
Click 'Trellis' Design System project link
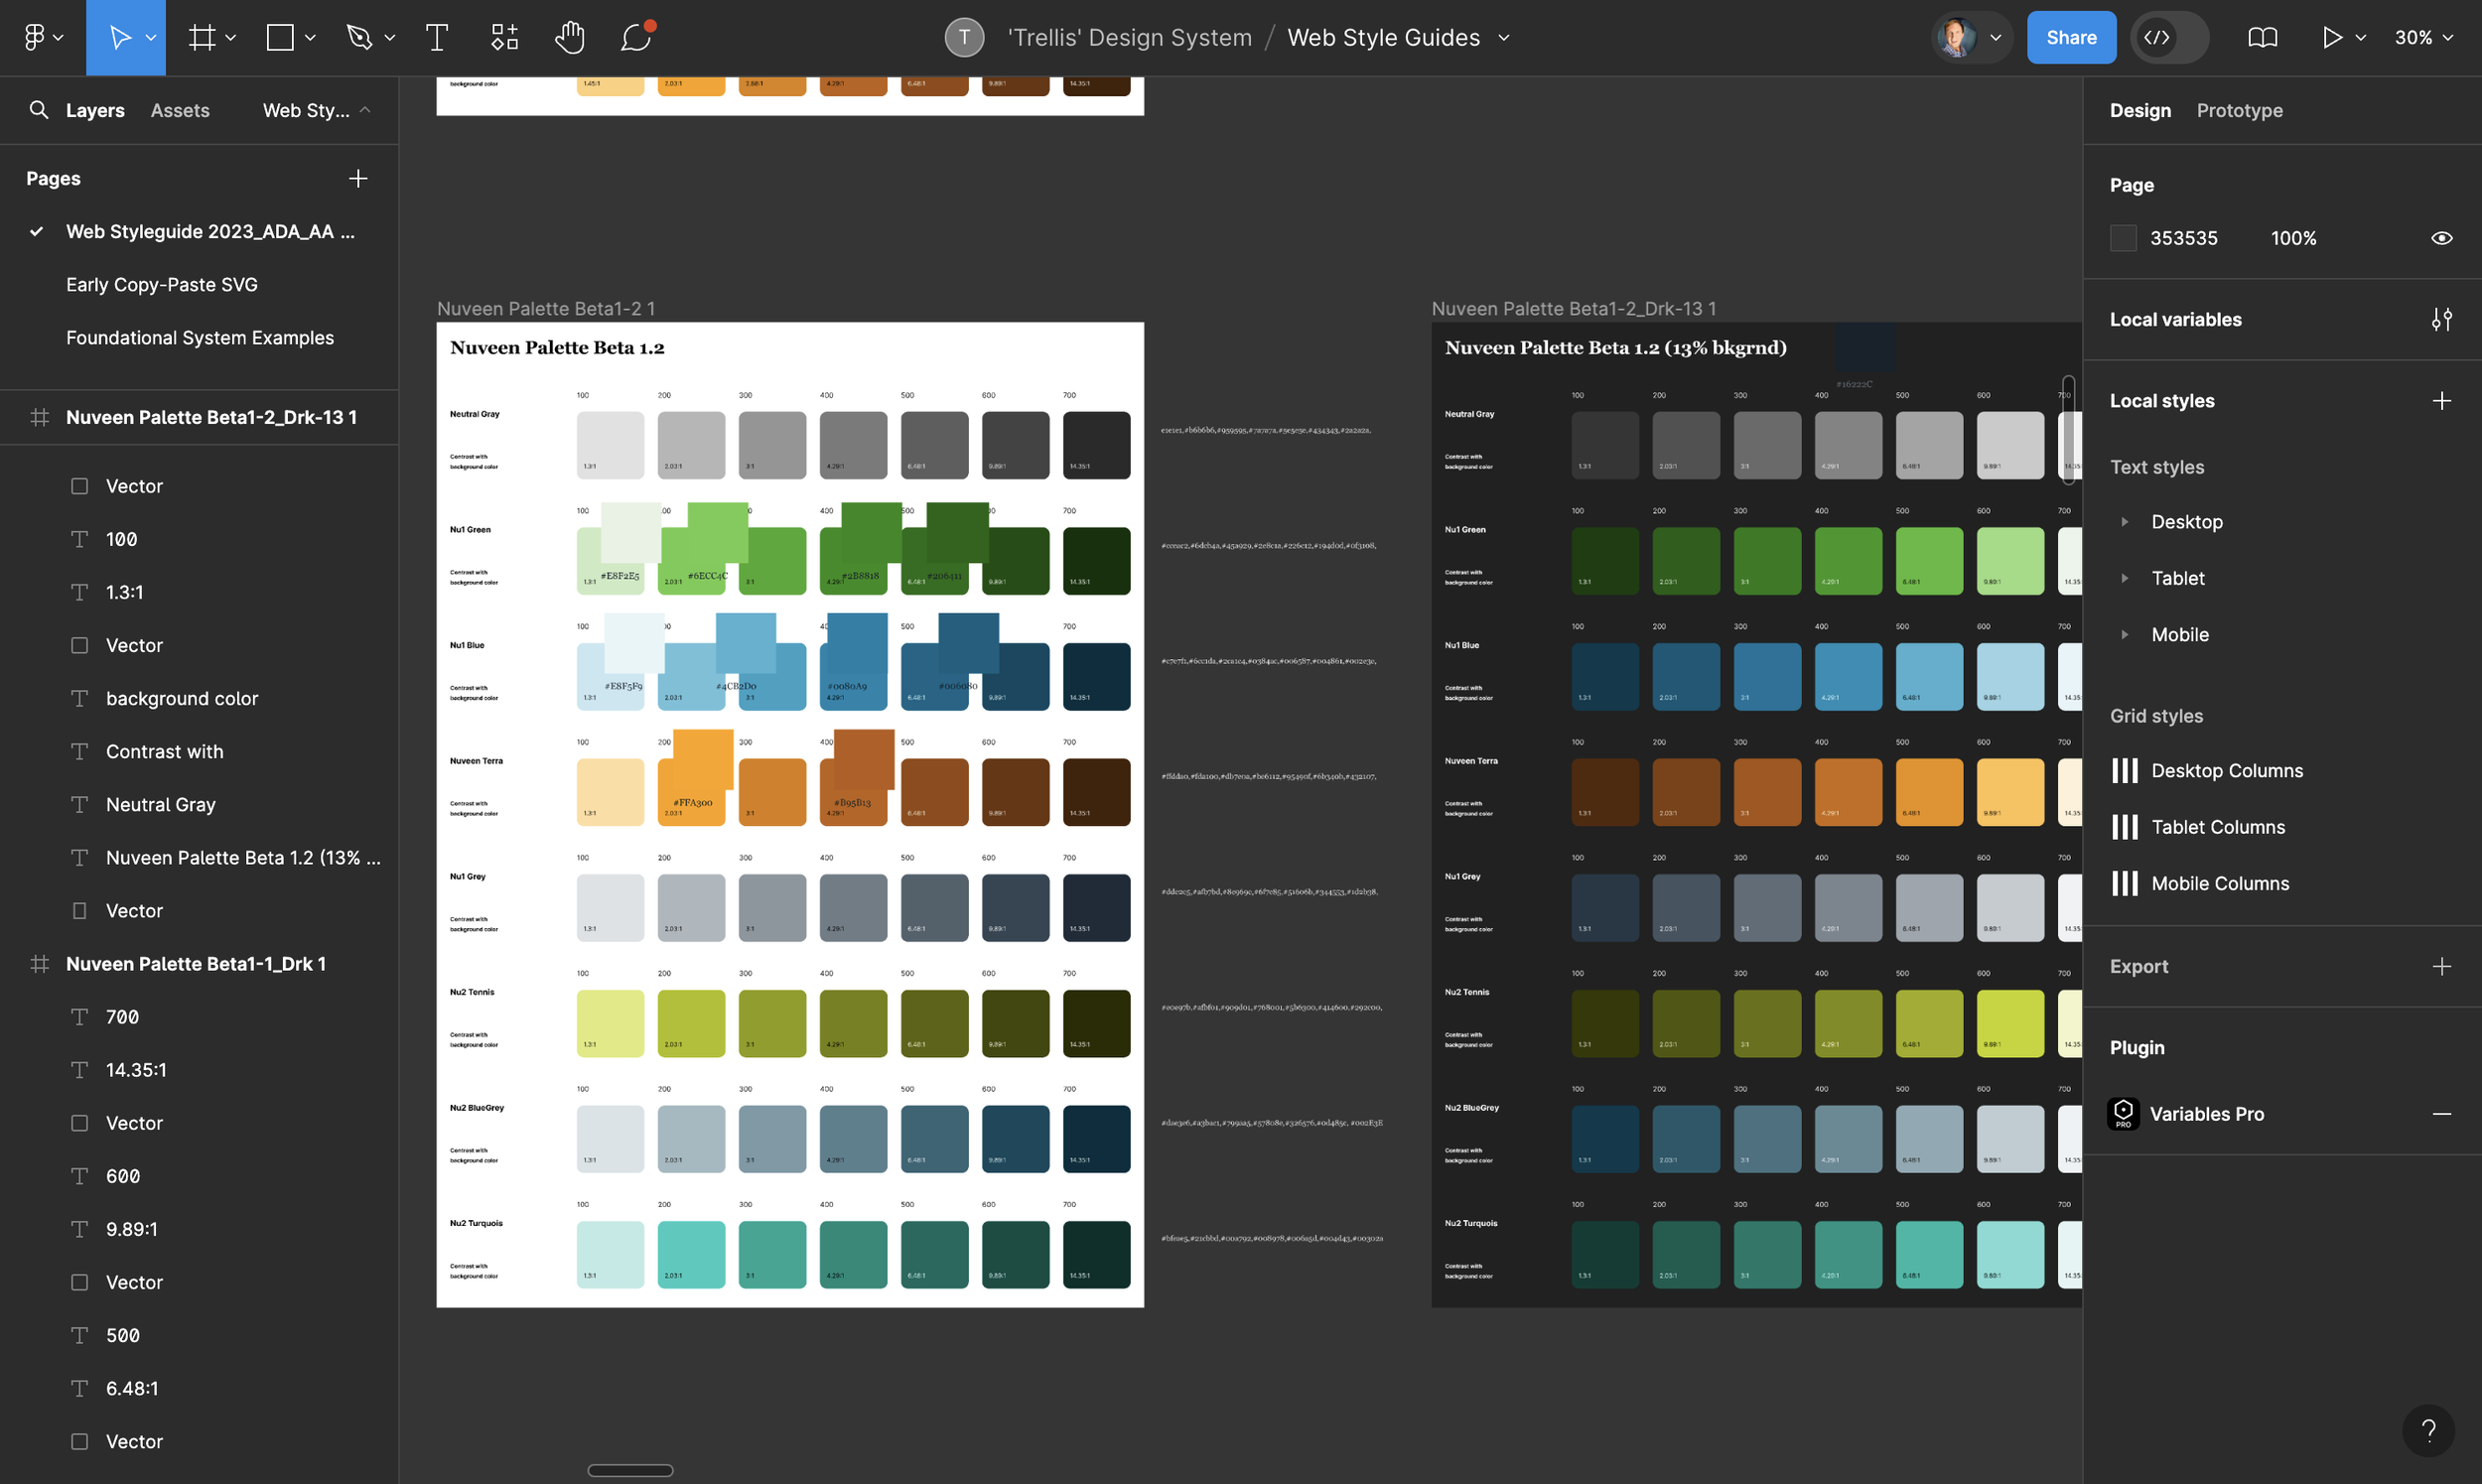point(1129,38)
